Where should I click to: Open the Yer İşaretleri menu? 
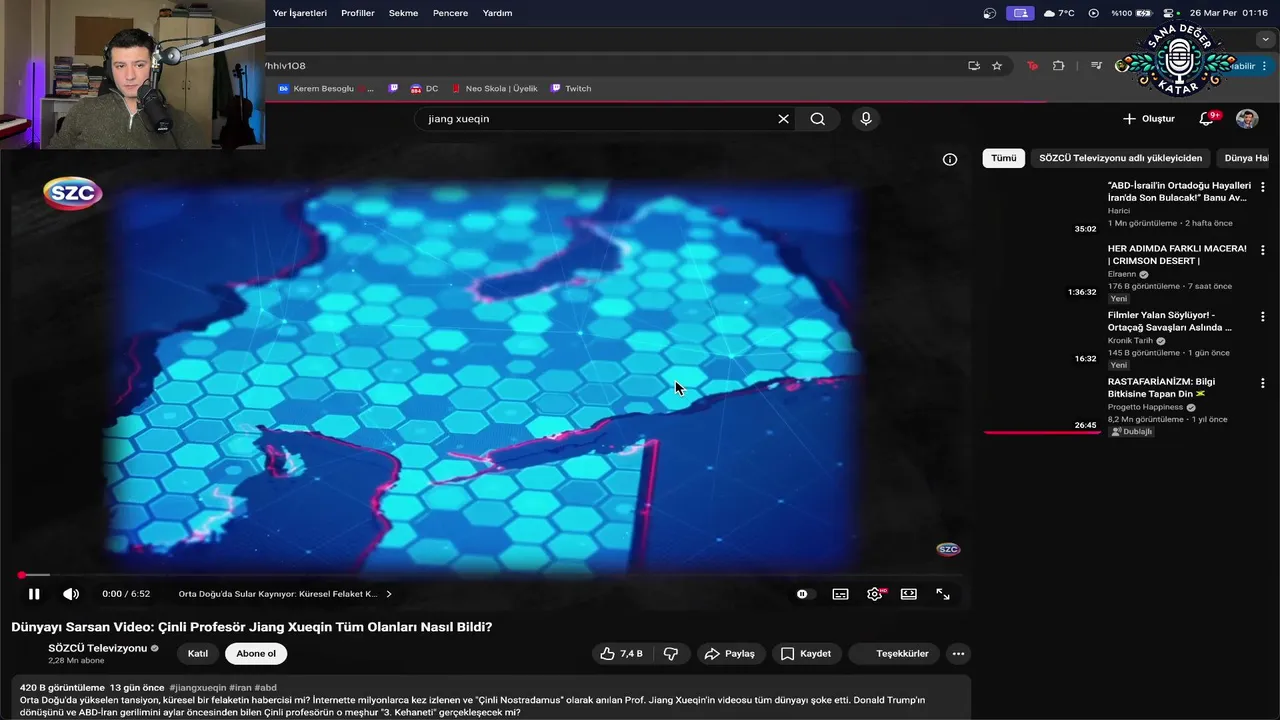pyautogui.click(x=300, y=13)
